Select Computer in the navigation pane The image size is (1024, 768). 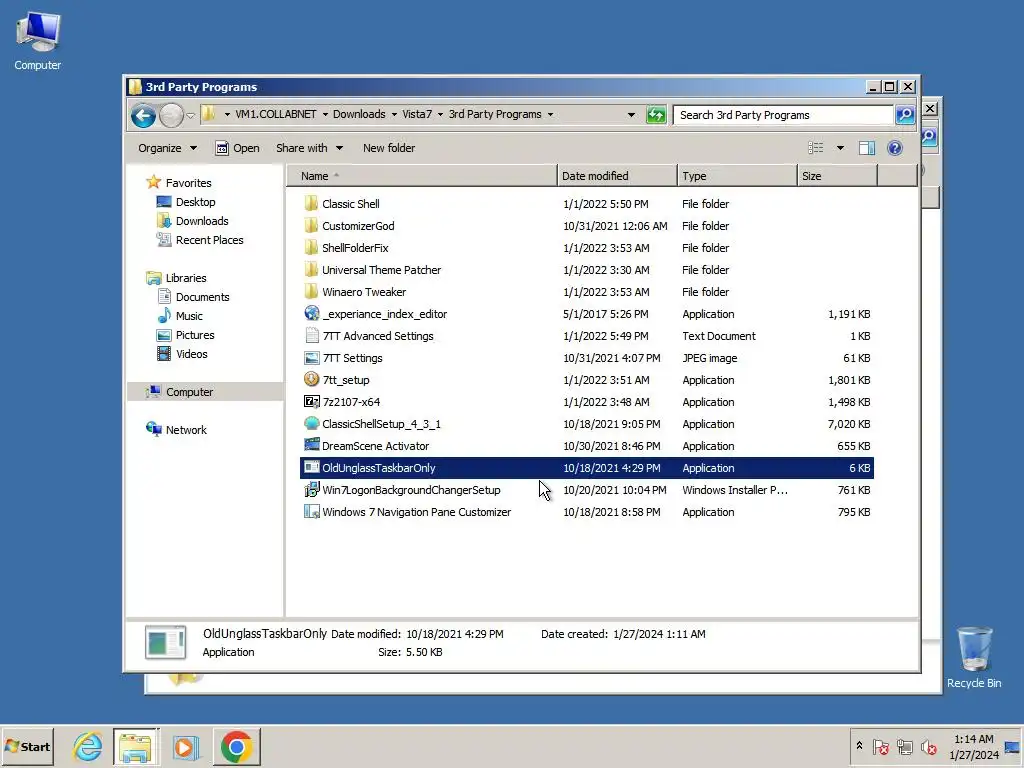point(204,392)
